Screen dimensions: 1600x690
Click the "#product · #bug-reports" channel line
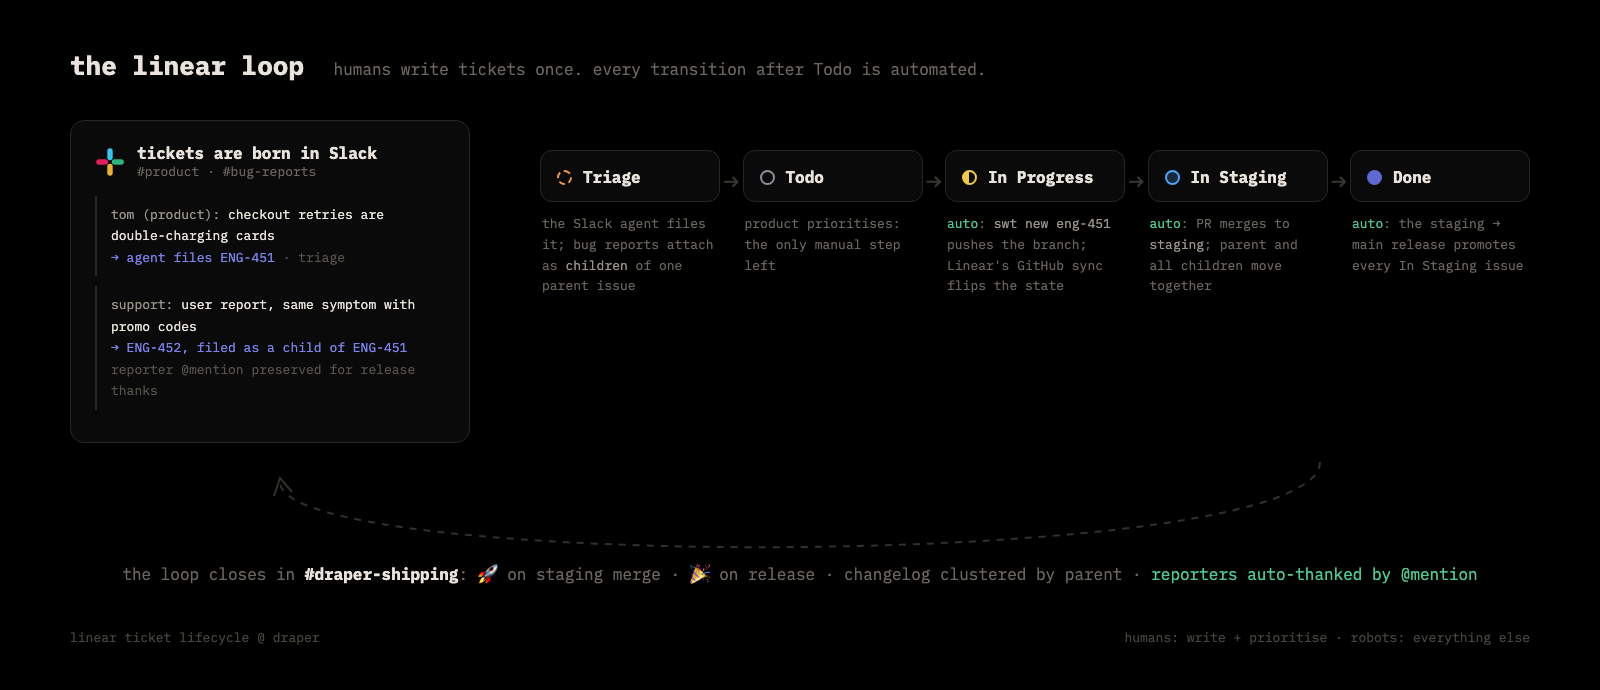point(226,172)
